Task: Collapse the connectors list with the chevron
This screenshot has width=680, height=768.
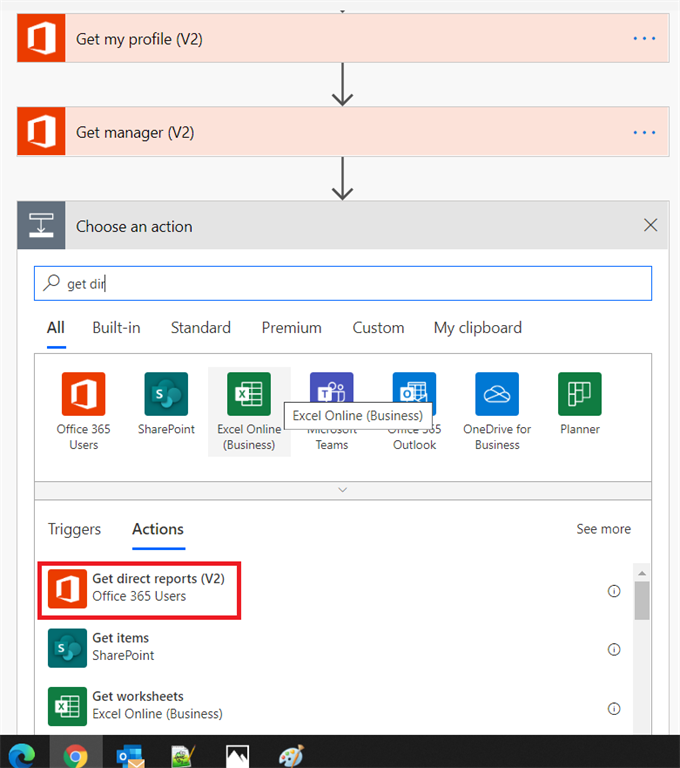Action: (343, 490)
